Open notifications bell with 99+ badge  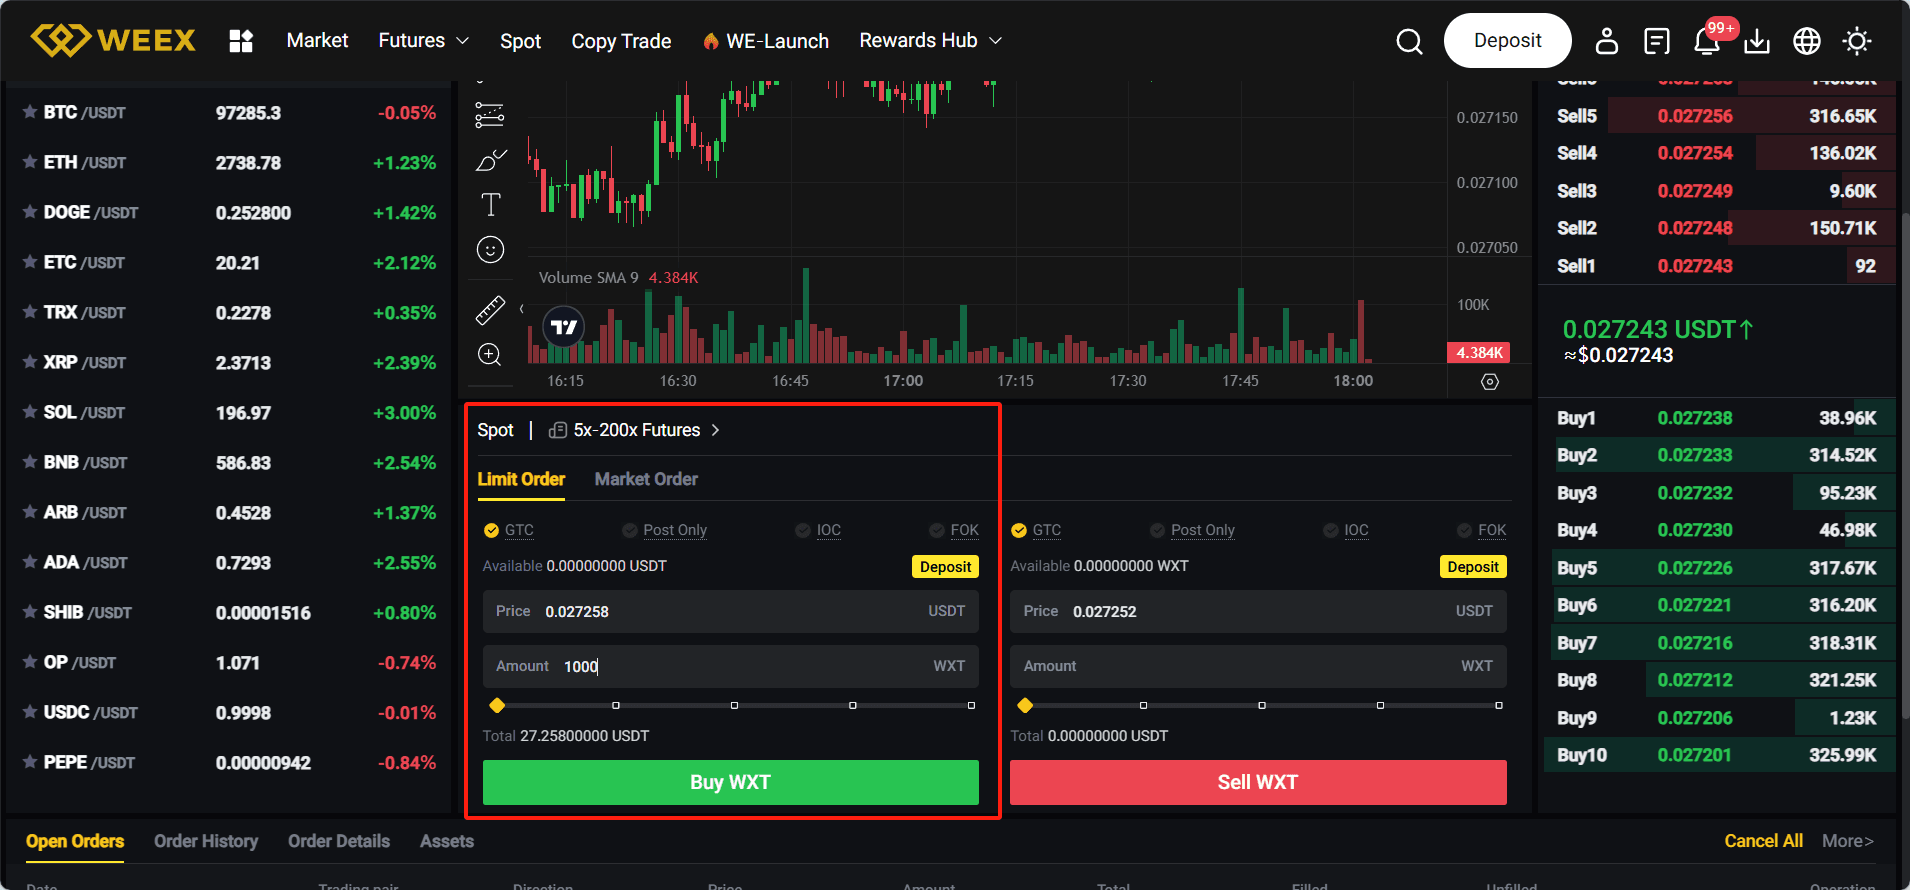click(x=1707, y=41)
